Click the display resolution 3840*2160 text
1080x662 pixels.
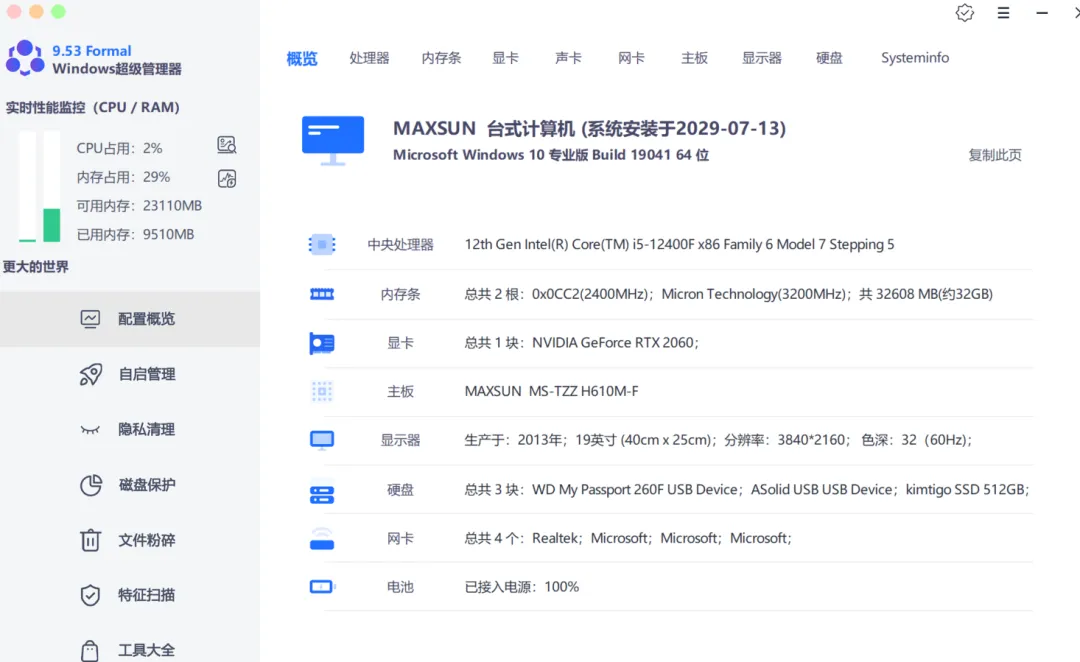click(x=813, y=440)
